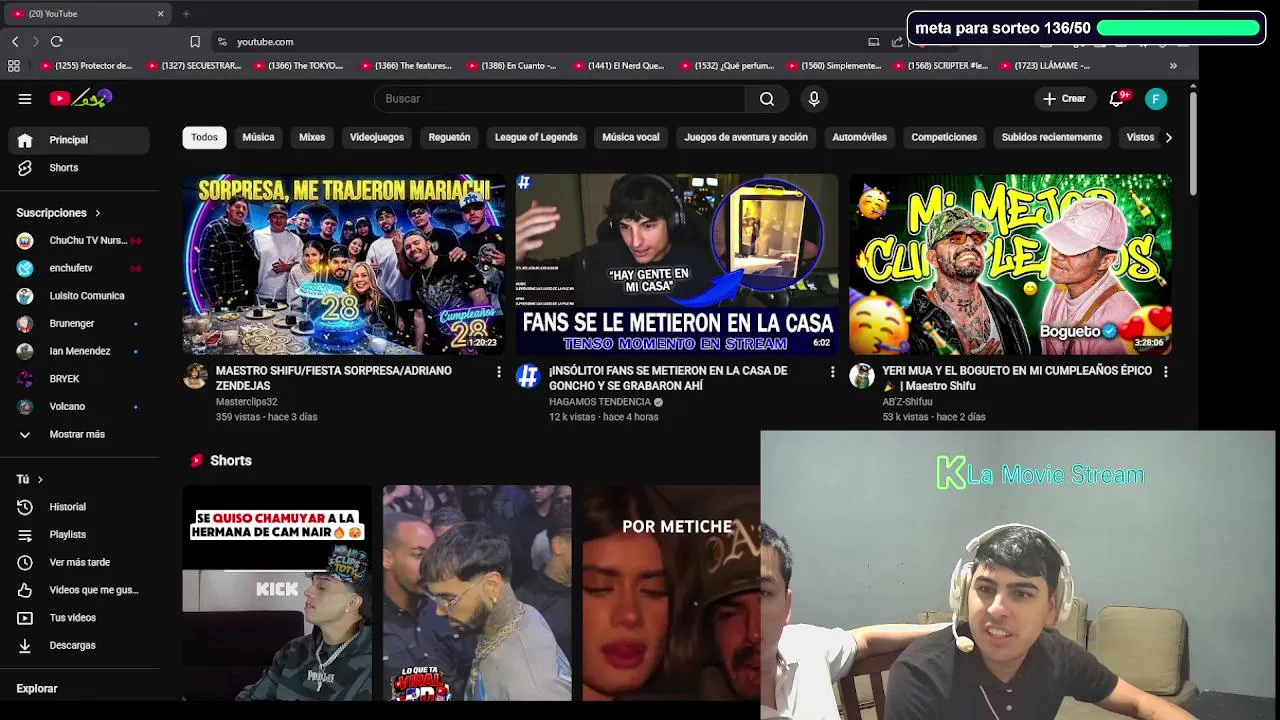Open Historial
The image size is (1280, 720).
point(79,507)
